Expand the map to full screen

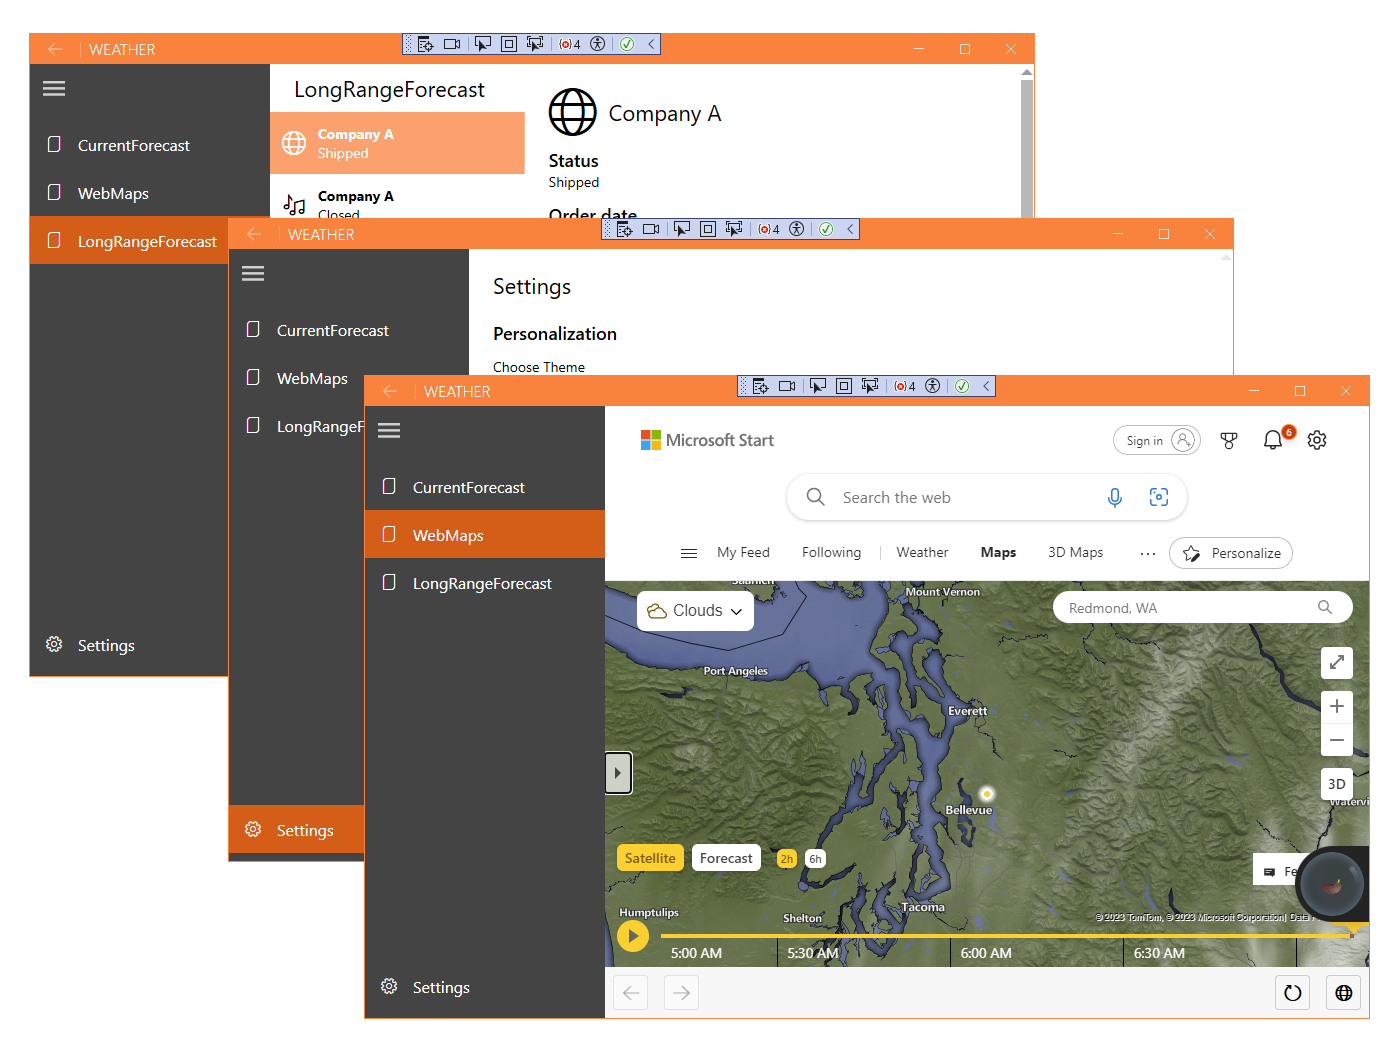coord(1337,662)
